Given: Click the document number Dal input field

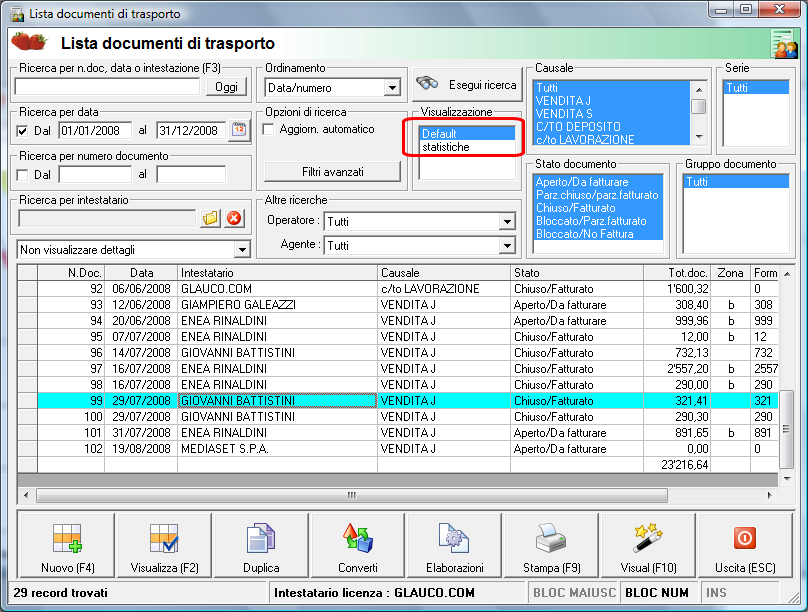Looking at the screenshot, I should tap(95, 175).
